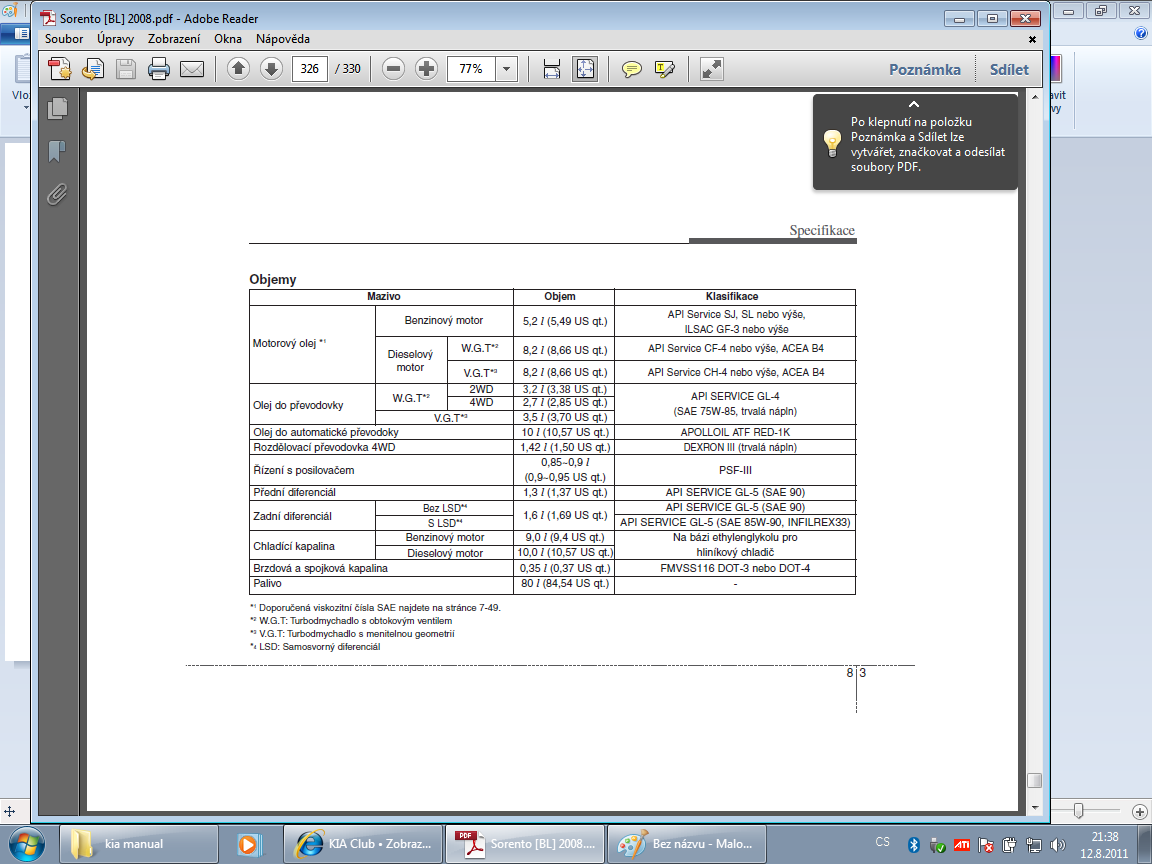Click the help icon in background window
The height and width of the screenshot is (864, 1152).
(1141, 34)
